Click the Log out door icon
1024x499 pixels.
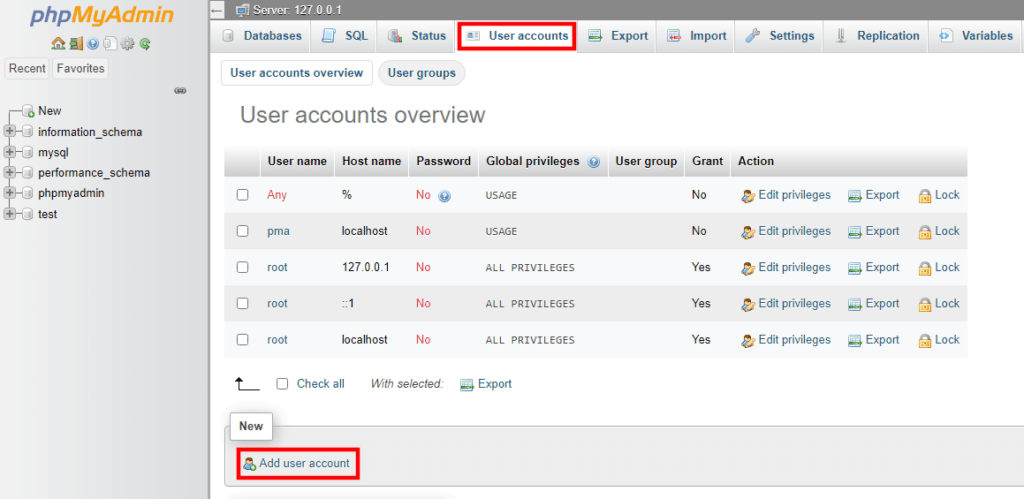click(75, 44)
